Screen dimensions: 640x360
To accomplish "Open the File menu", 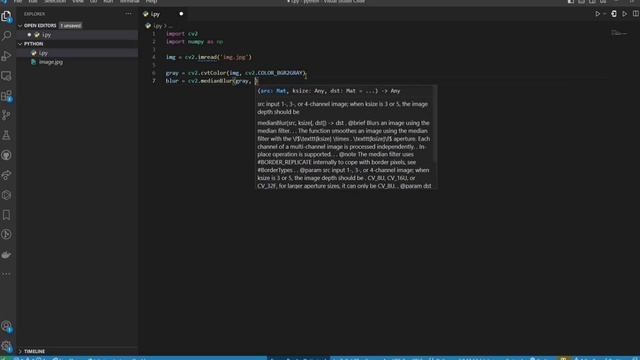I will [x=18, y=2].
